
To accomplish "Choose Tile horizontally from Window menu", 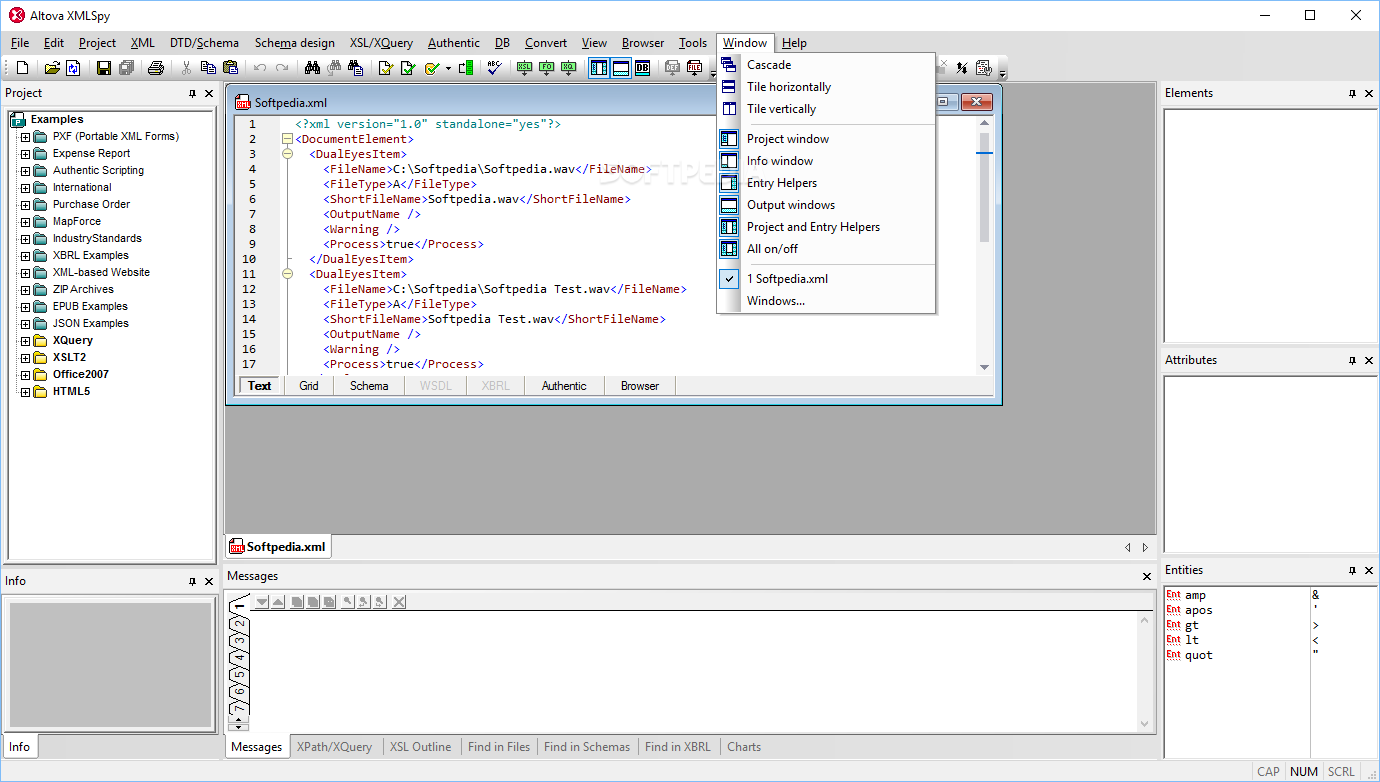I will 826,87.
